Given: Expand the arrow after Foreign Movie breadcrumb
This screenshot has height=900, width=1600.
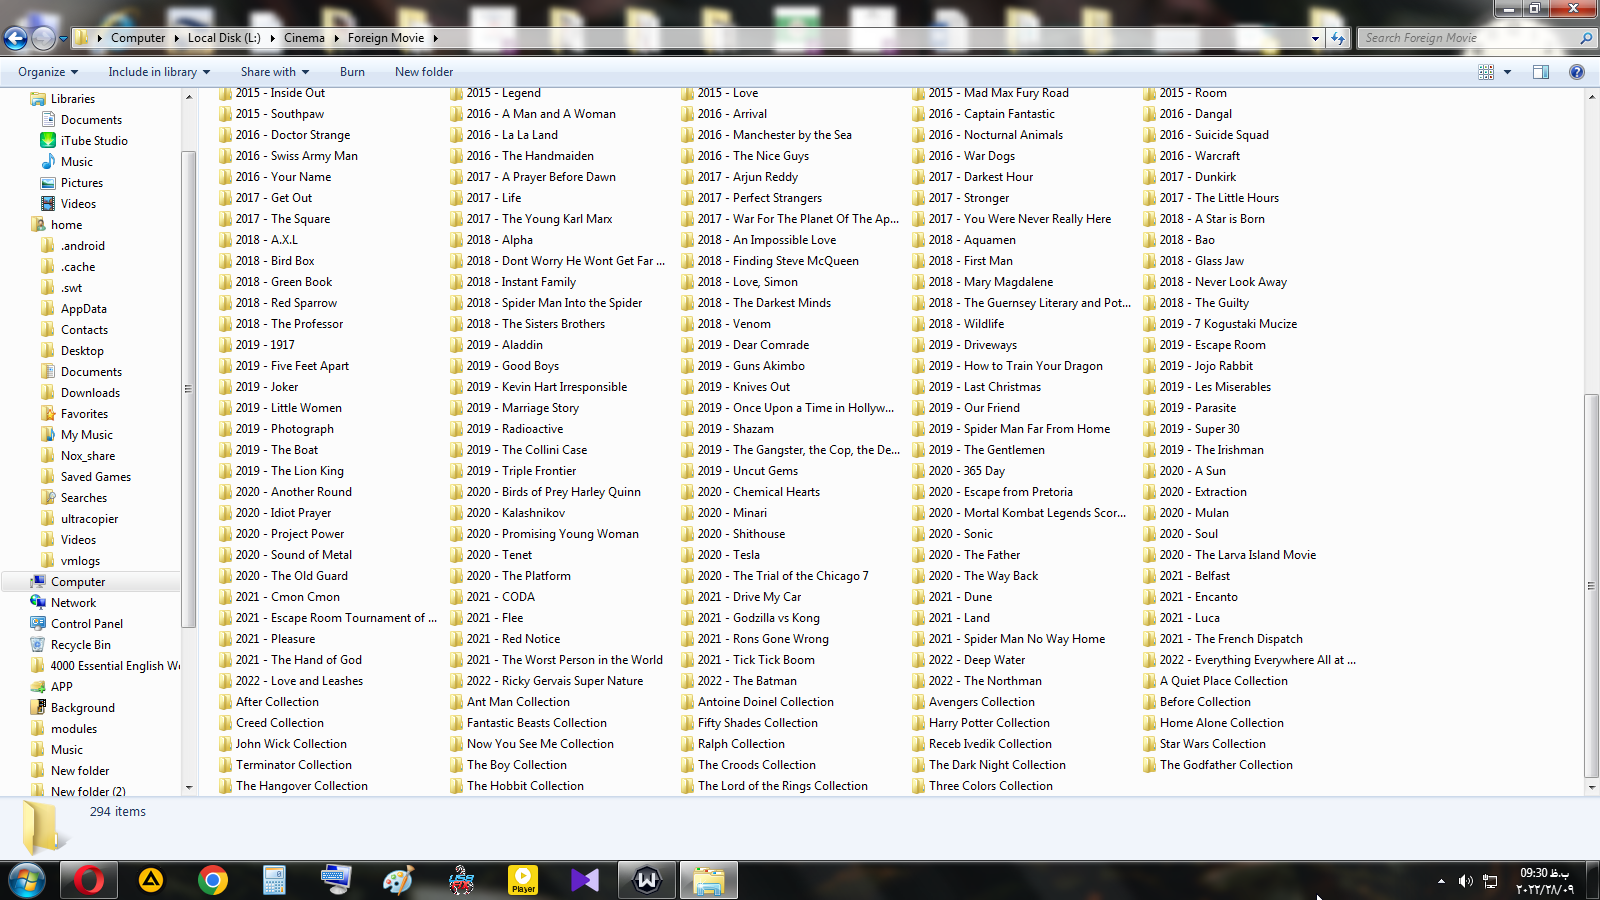Looking at the screenshot, I should 436,38.
